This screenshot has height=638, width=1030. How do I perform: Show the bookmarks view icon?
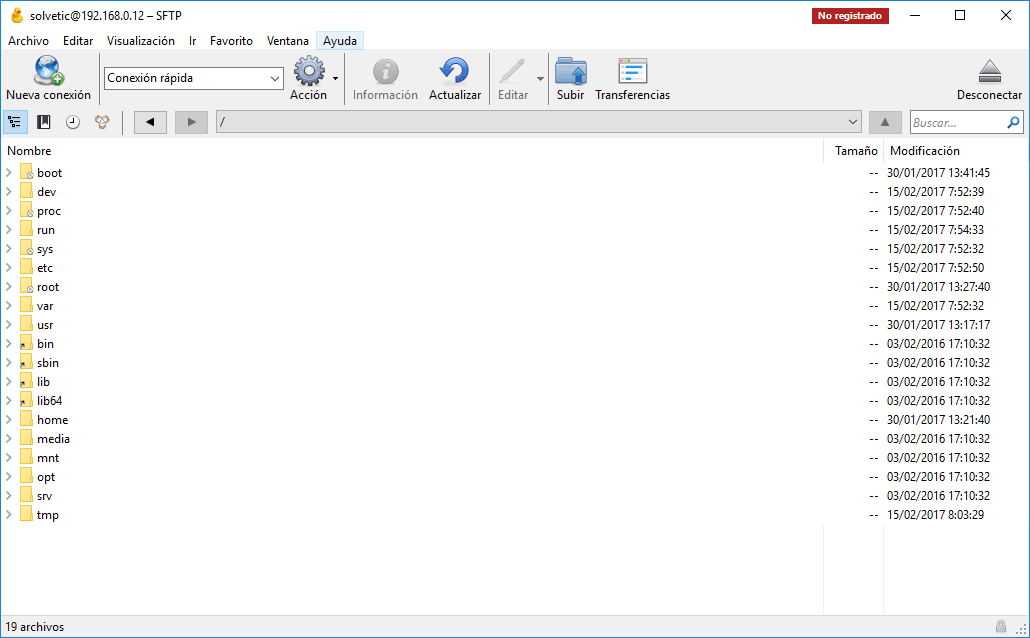point(44,122)
